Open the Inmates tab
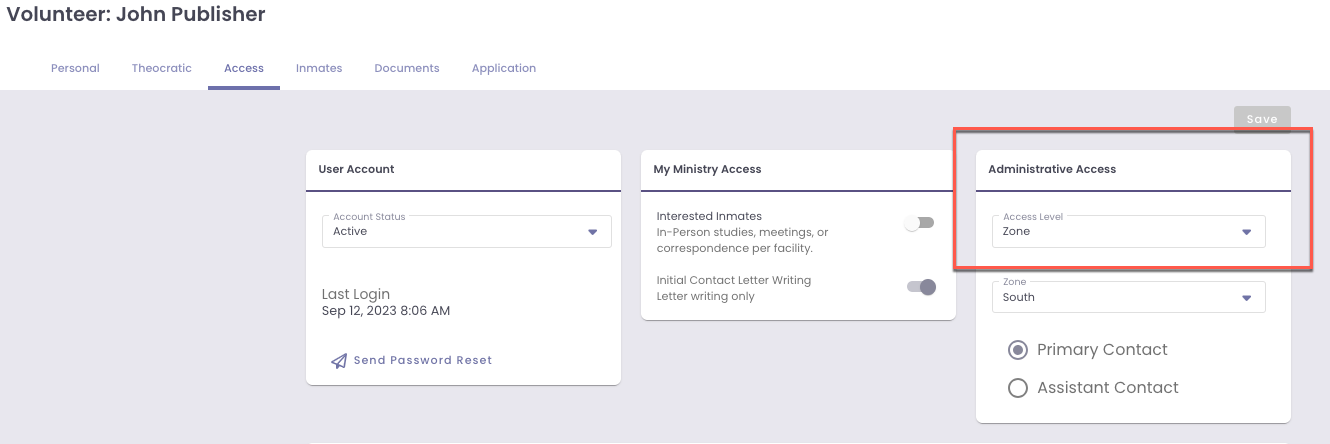The image size is (1330, 444). click(319, 68)
